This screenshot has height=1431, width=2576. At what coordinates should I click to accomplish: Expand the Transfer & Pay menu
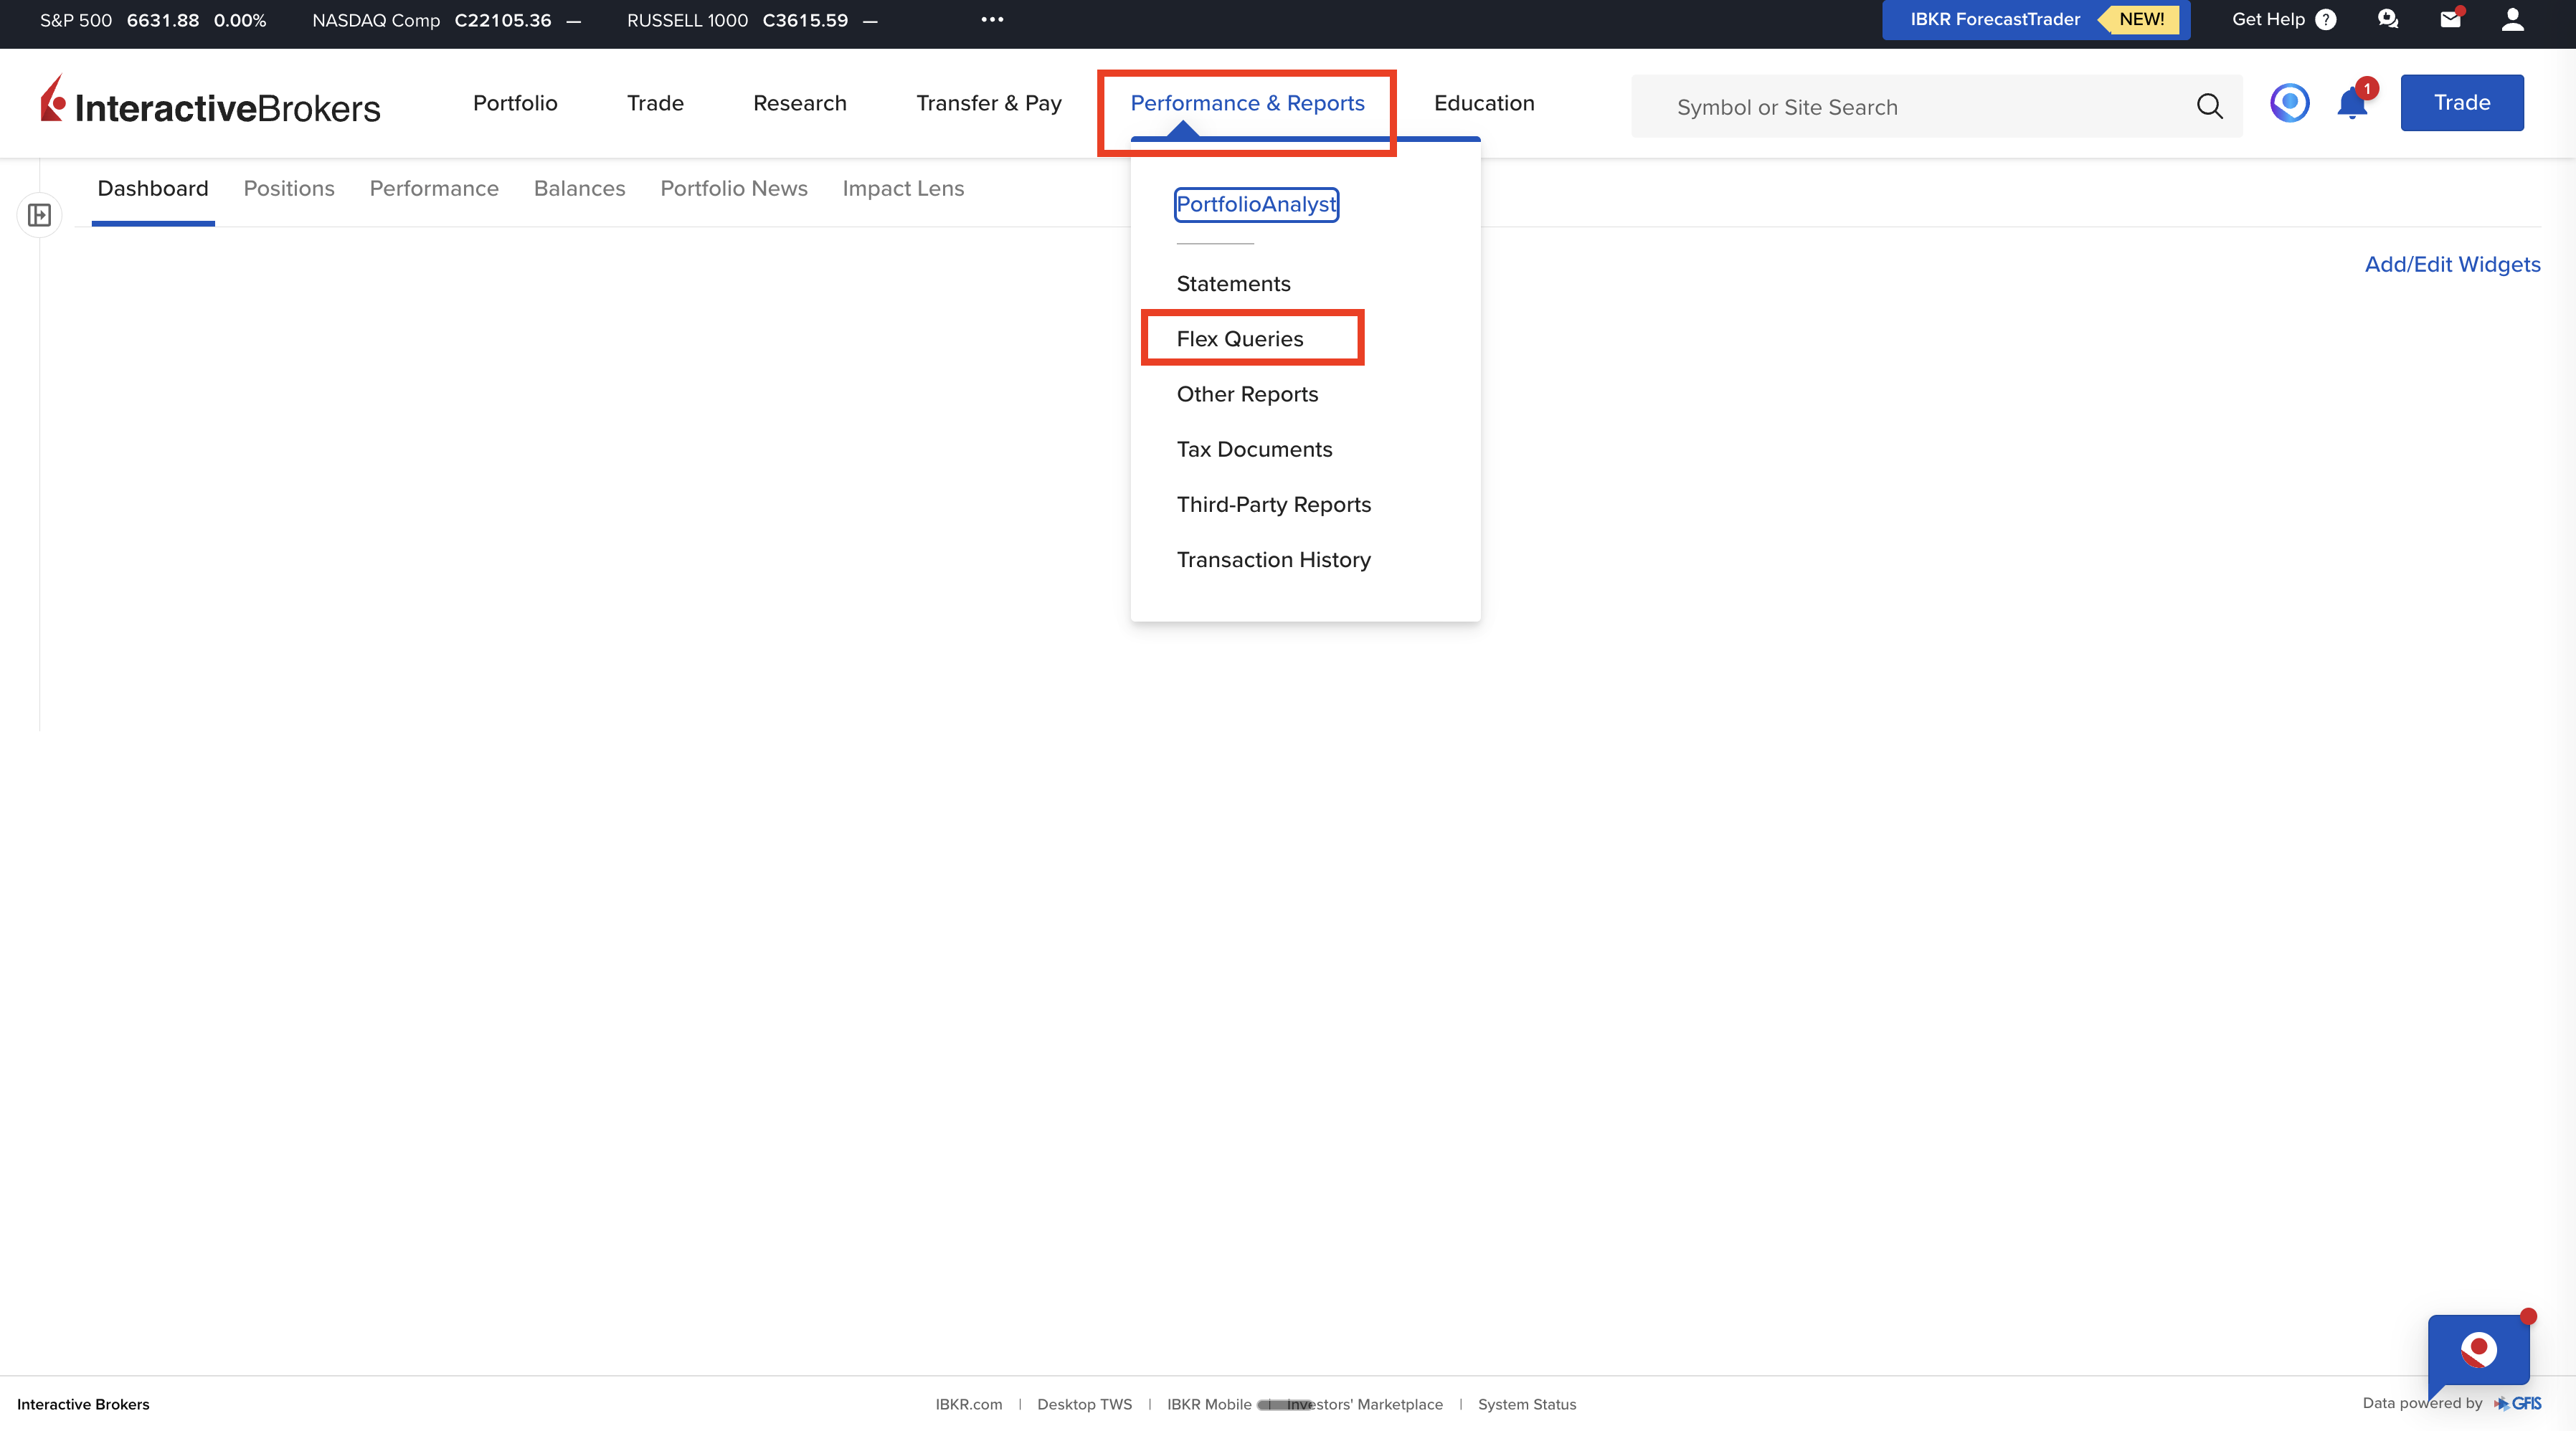pyautogui.click(x=988, y=103)
